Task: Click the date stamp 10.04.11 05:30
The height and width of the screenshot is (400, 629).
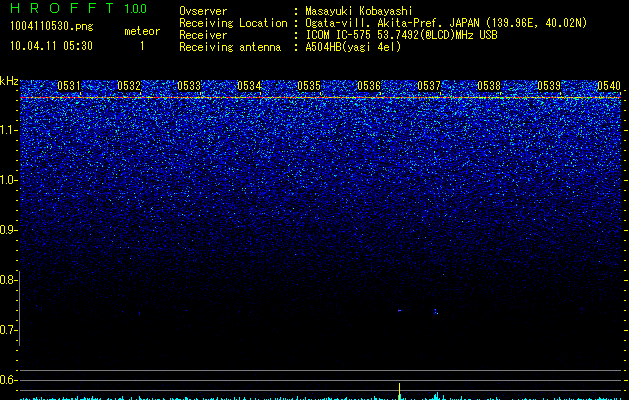Action: pos(51,46)
